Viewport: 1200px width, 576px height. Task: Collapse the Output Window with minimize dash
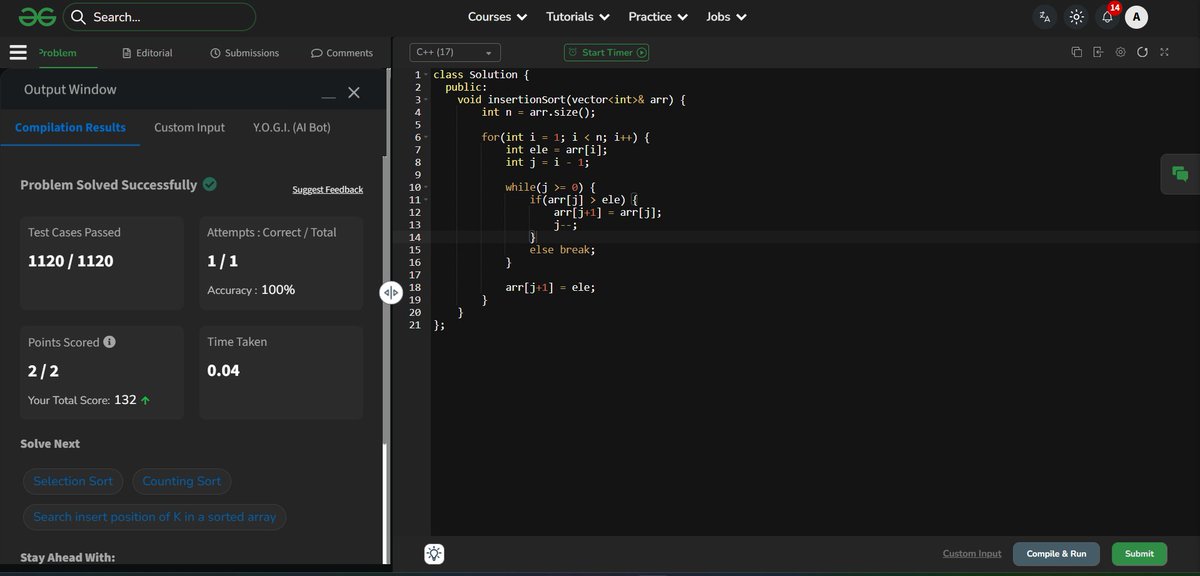[x=327, y=94]
